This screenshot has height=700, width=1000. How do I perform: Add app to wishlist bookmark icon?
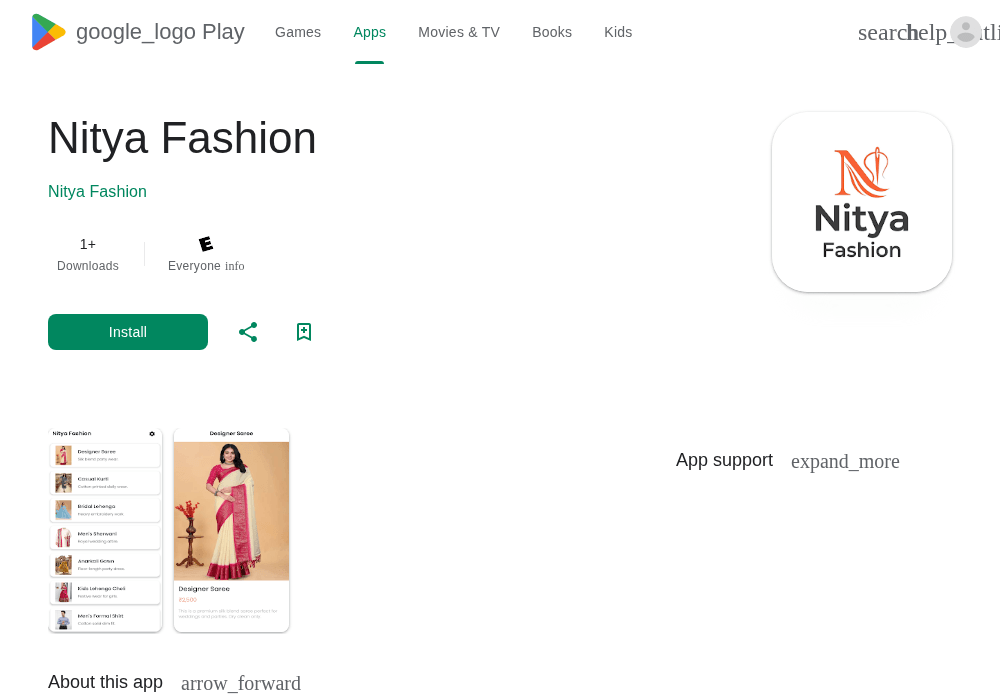[x=304, y=332]
